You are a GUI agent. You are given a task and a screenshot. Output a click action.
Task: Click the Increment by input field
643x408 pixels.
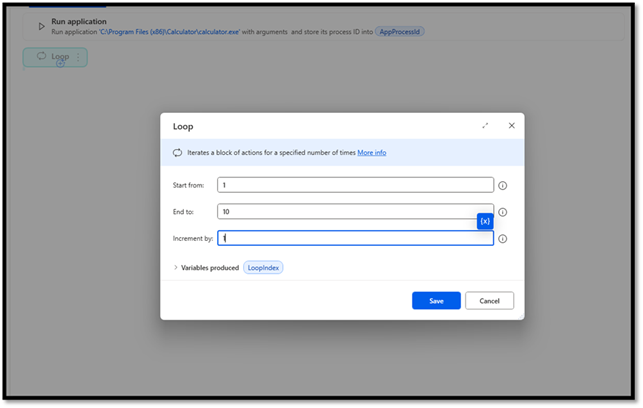tap(355, 239)
